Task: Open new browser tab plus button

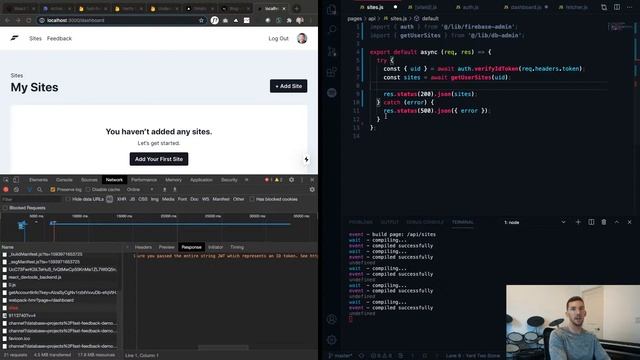Action: click(x=297, y=8)
